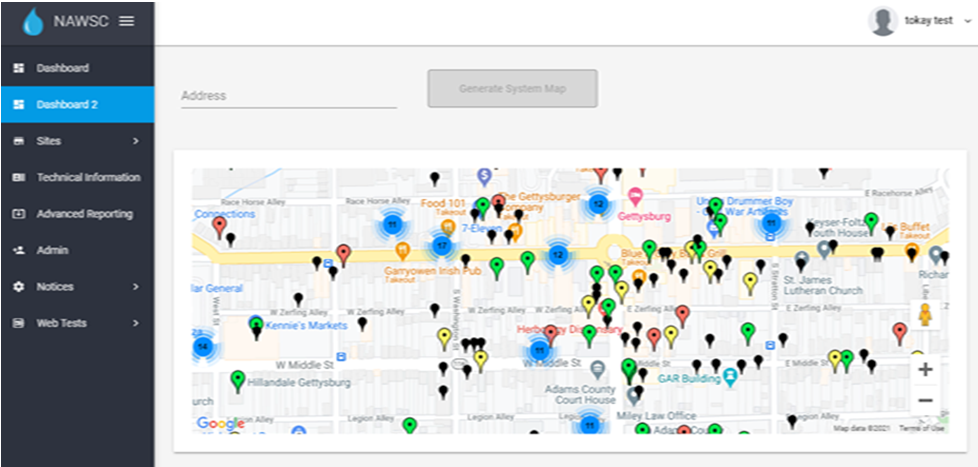This screenshot has width=978, height=467.
Task: Open the Dashboard menu item
Action: click(77, 67)
